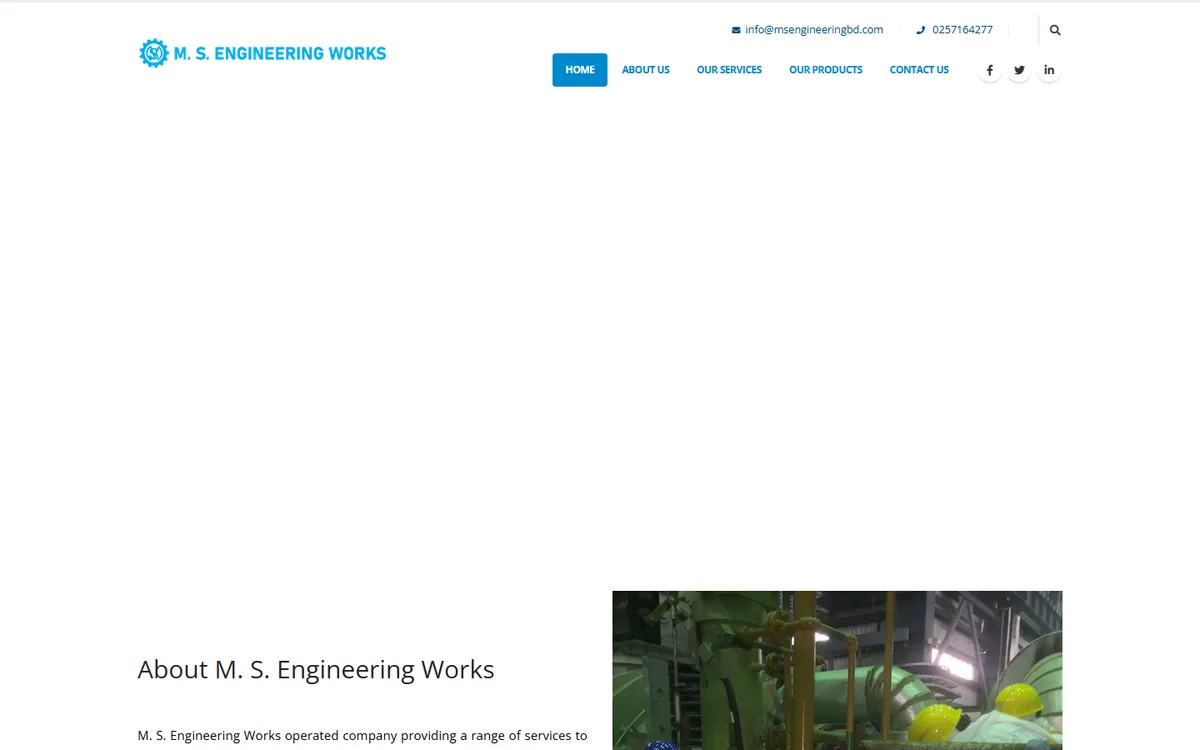
Task: Click the factory workers photo
Action: [x=837, y=670]
